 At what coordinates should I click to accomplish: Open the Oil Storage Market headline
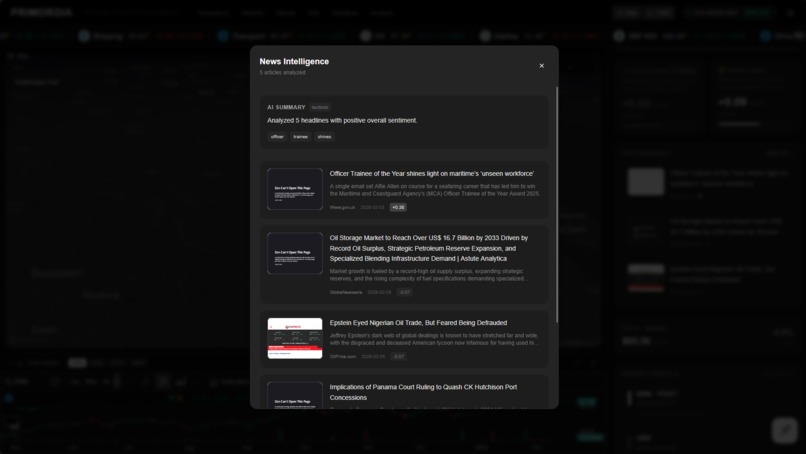429,248
